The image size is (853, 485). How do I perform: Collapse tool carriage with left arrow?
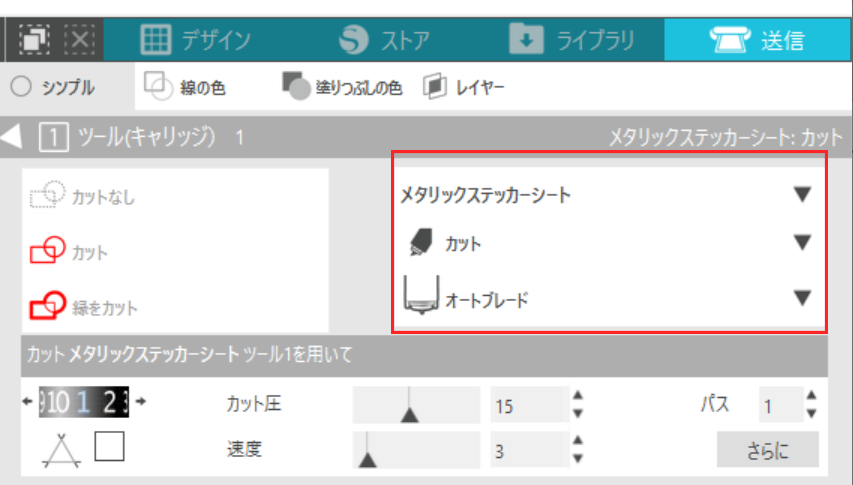click(x=11, y=136)
